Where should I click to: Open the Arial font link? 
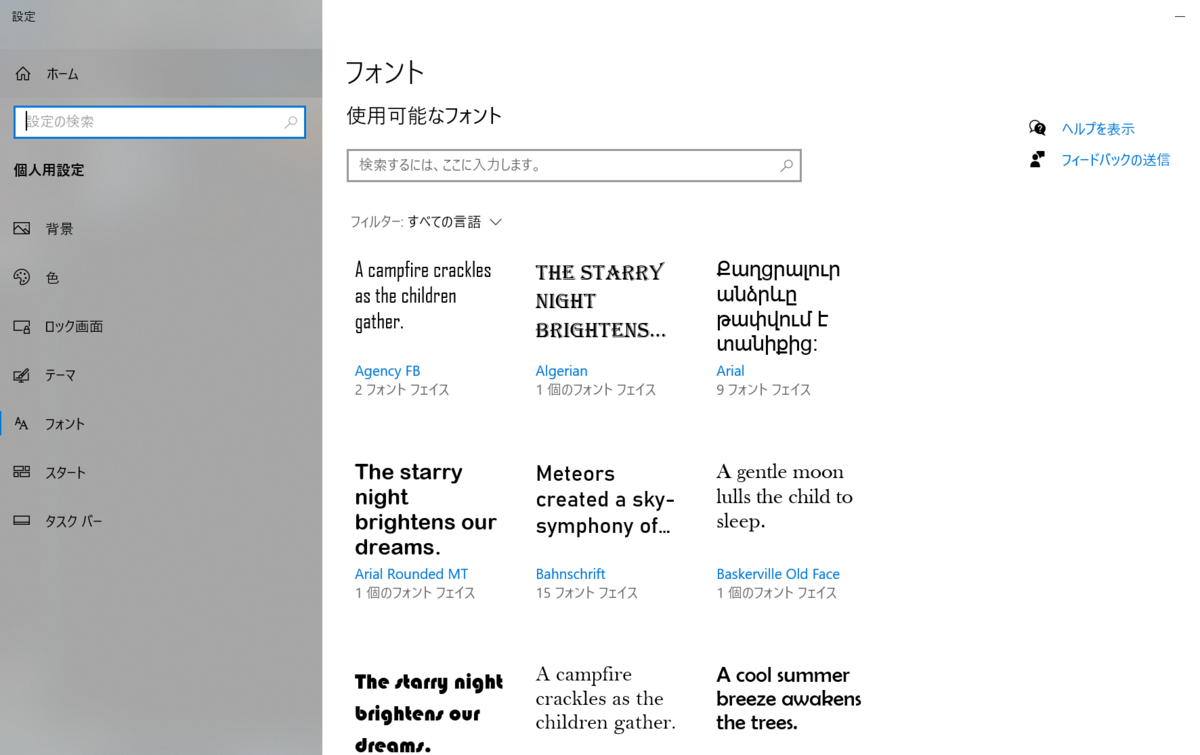(x=730, y=370)
